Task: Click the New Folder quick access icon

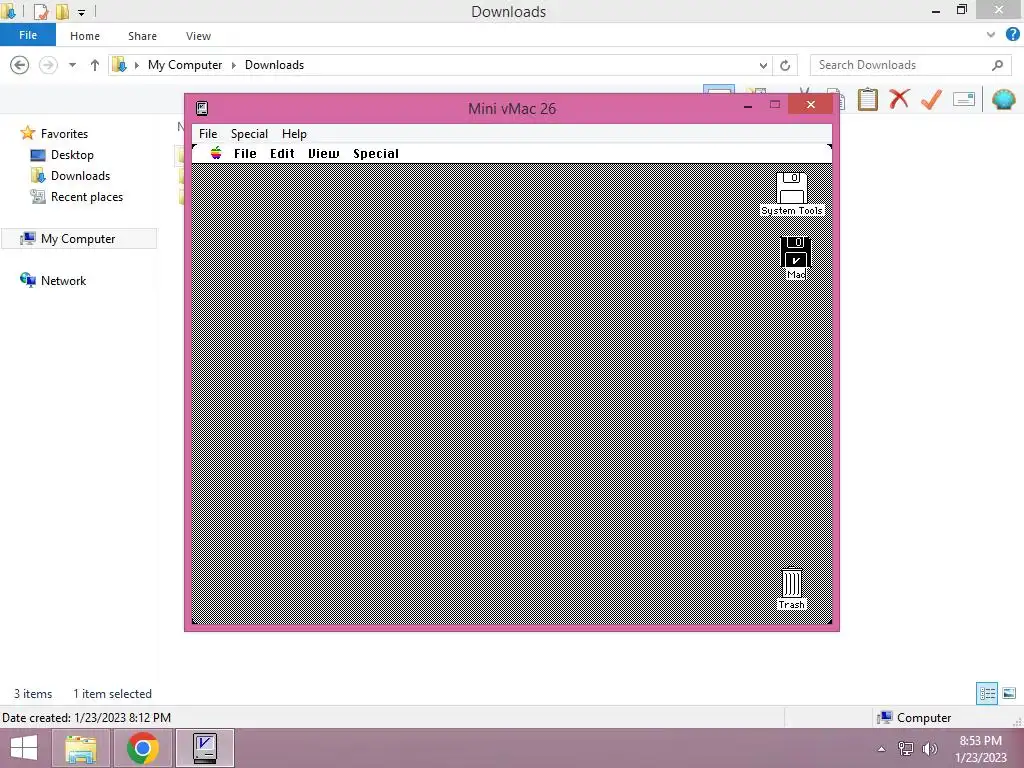Action: click(62, 11)
